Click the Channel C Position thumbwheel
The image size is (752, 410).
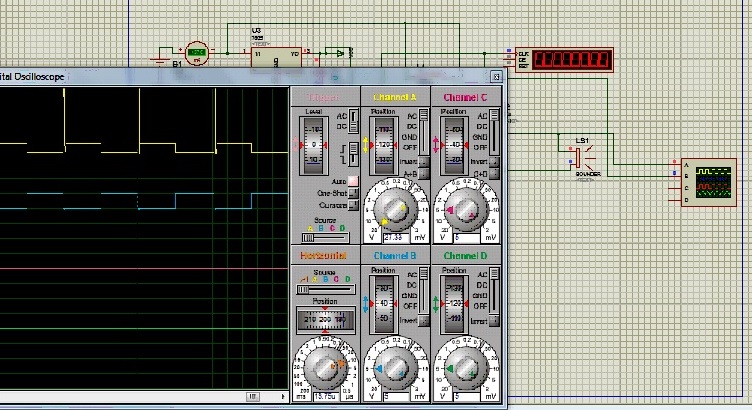coord(454,145)
